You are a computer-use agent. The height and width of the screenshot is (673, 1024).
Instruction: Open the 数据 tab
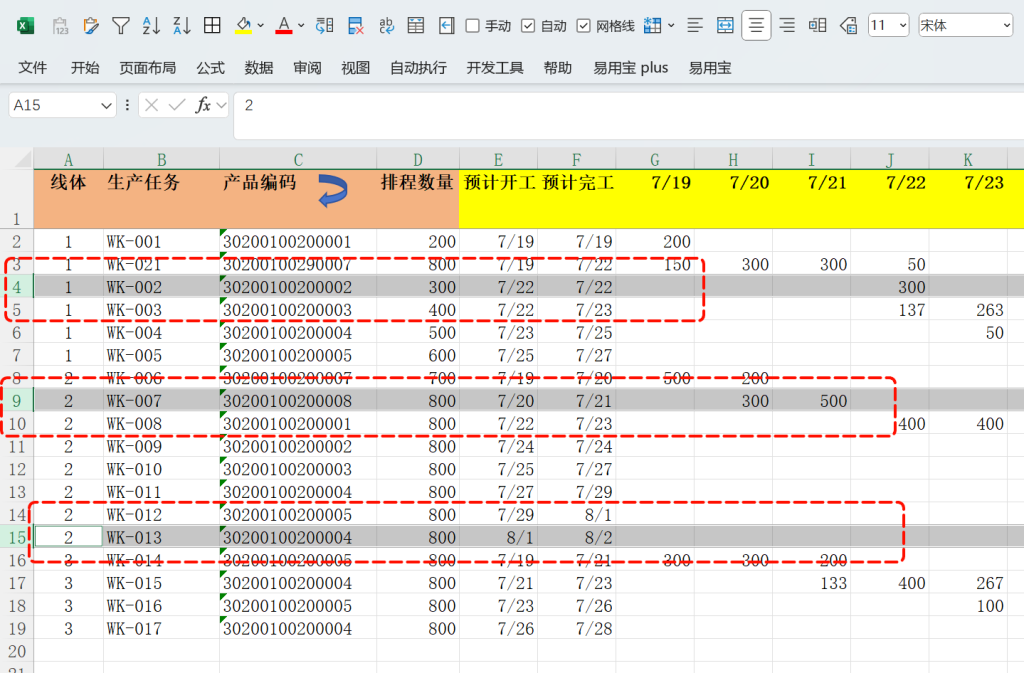coord(259,68)
